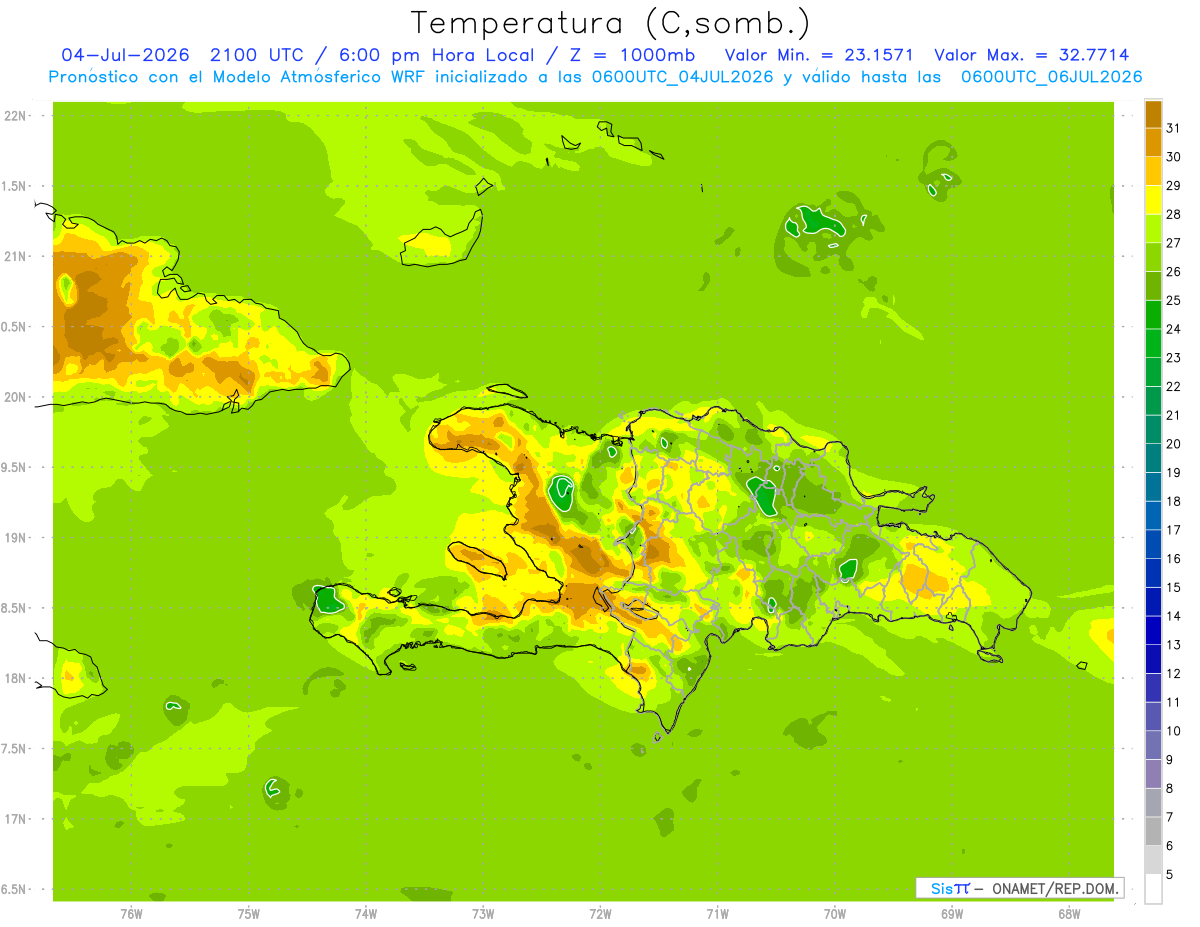Click the '22N' latitude label

coord(17,115)
